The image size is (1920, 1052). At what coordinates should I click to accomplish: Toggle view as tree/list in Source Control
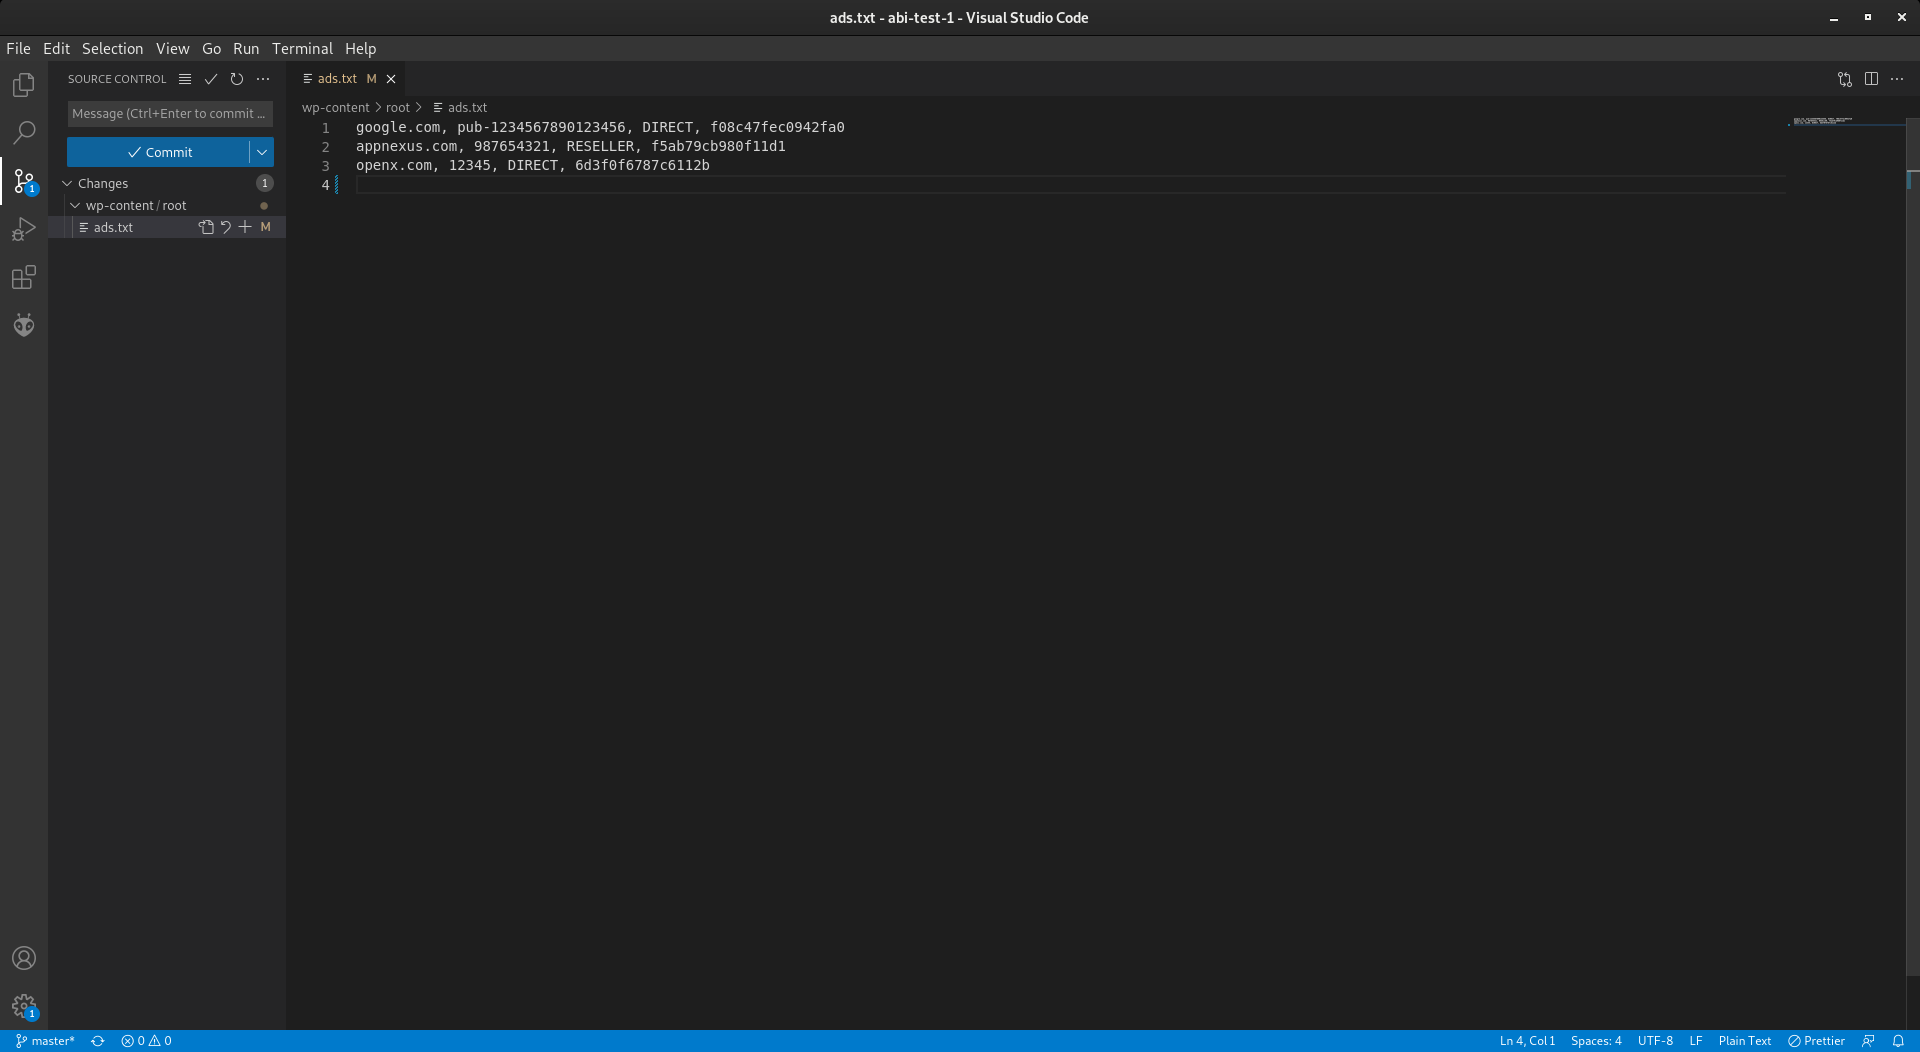[185, 79]
